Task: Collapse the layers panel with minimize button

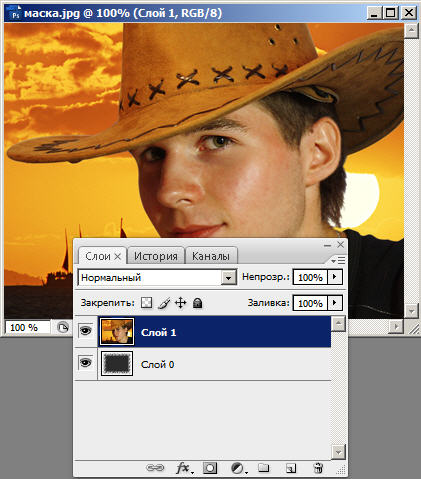Action: click(327, 245)
